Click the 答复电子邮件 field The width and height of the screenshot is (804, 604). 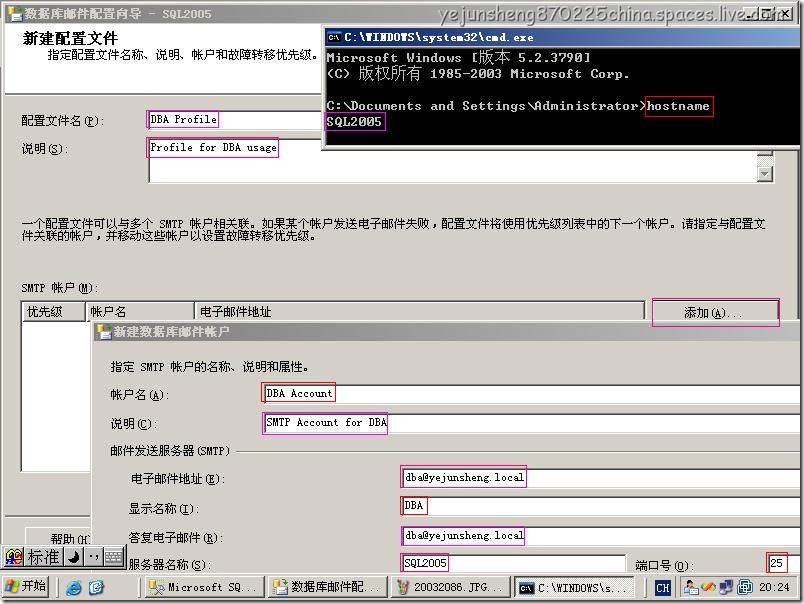[600, 536]
